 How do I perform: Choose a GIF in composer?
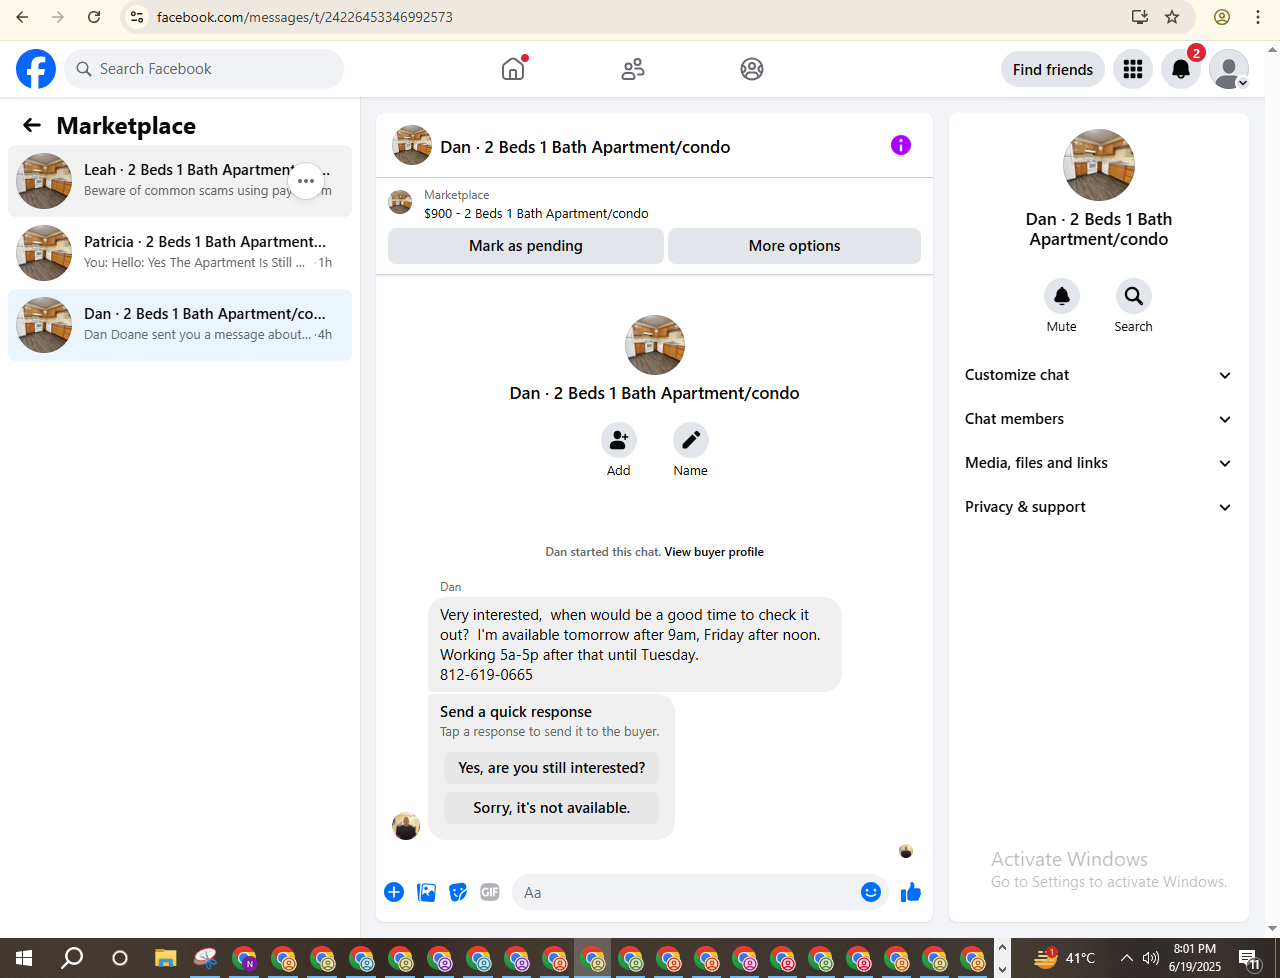[490, 892]
